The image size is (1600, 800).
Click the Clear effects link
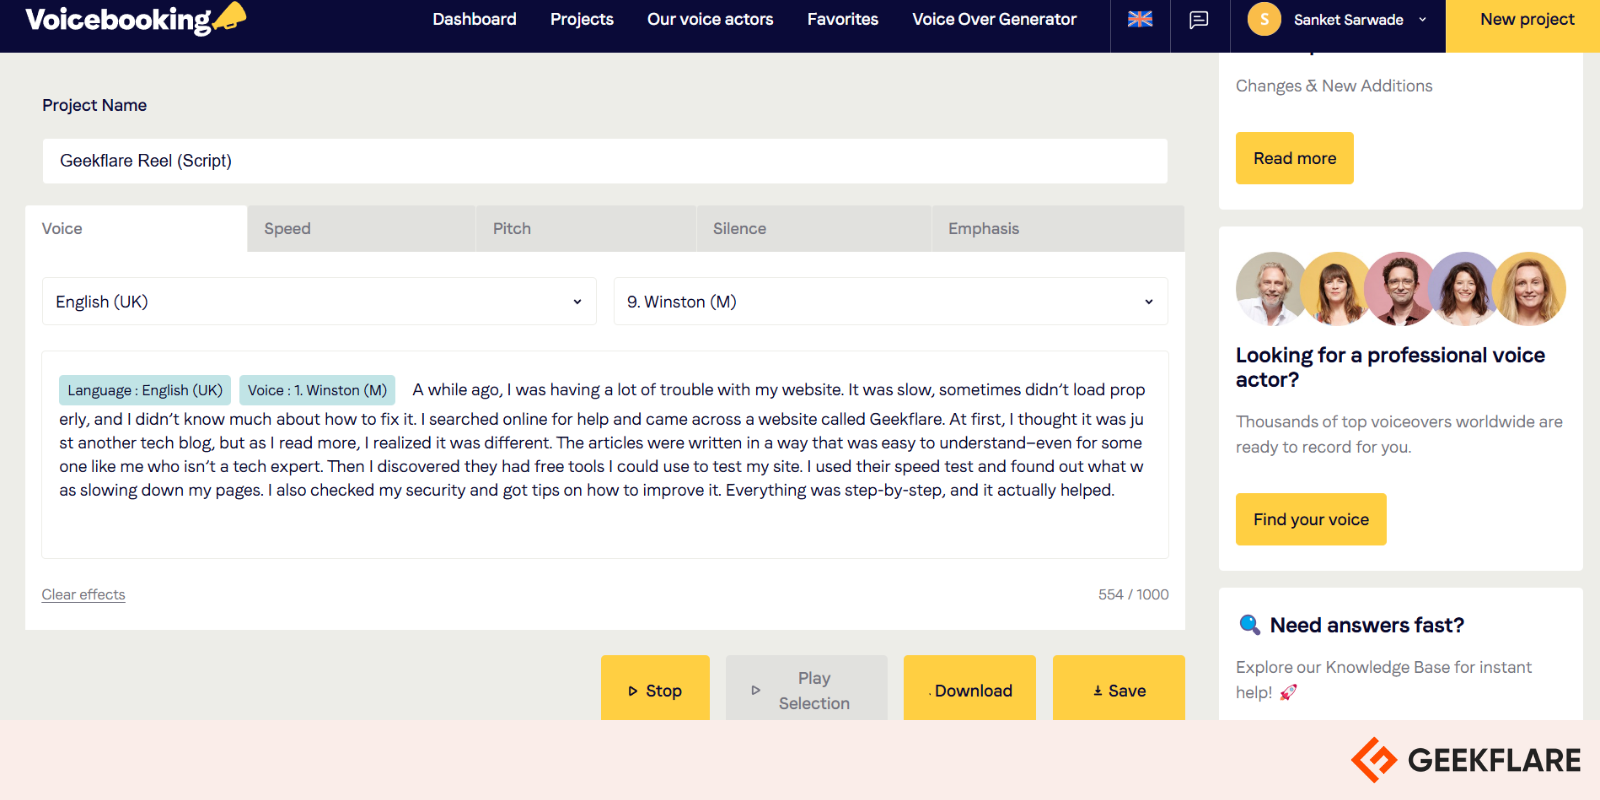[83, 594]
